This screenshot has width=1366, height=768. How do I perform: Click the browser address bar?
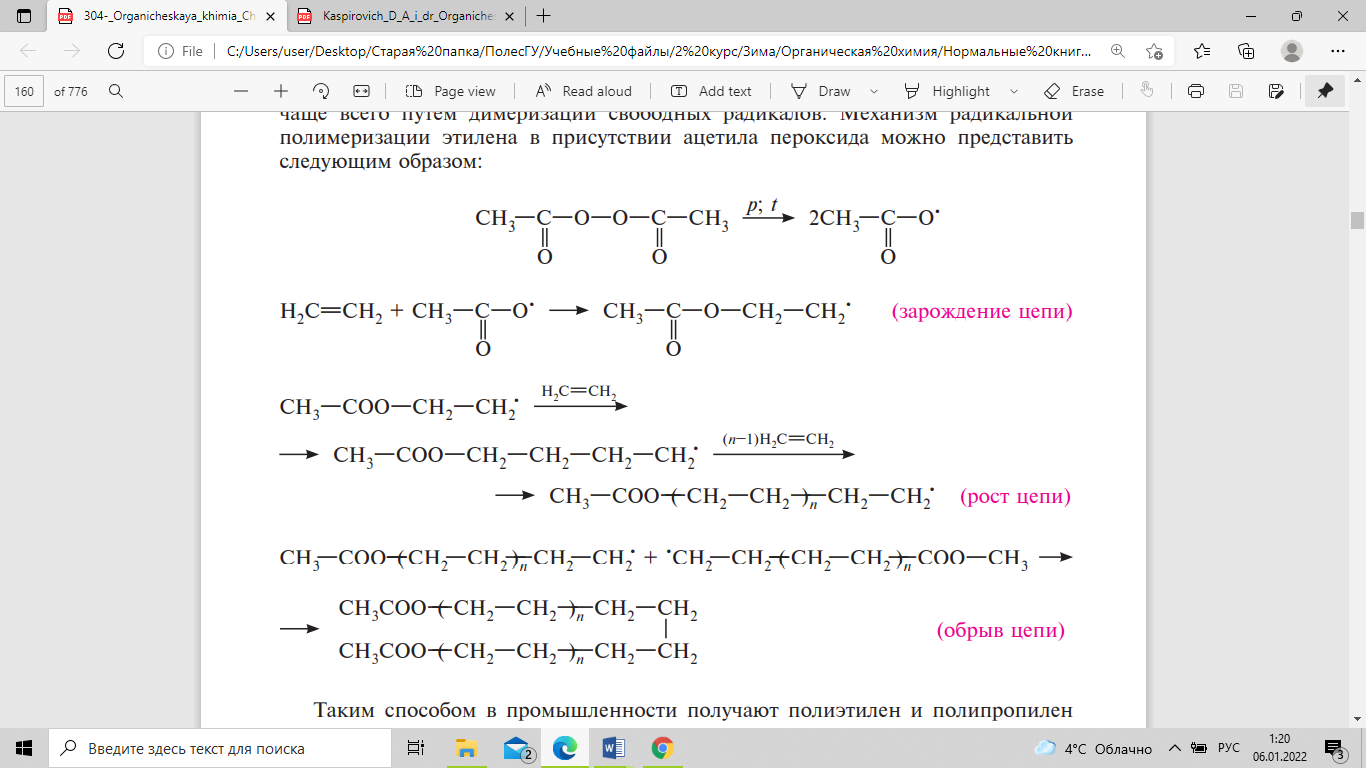660,51
